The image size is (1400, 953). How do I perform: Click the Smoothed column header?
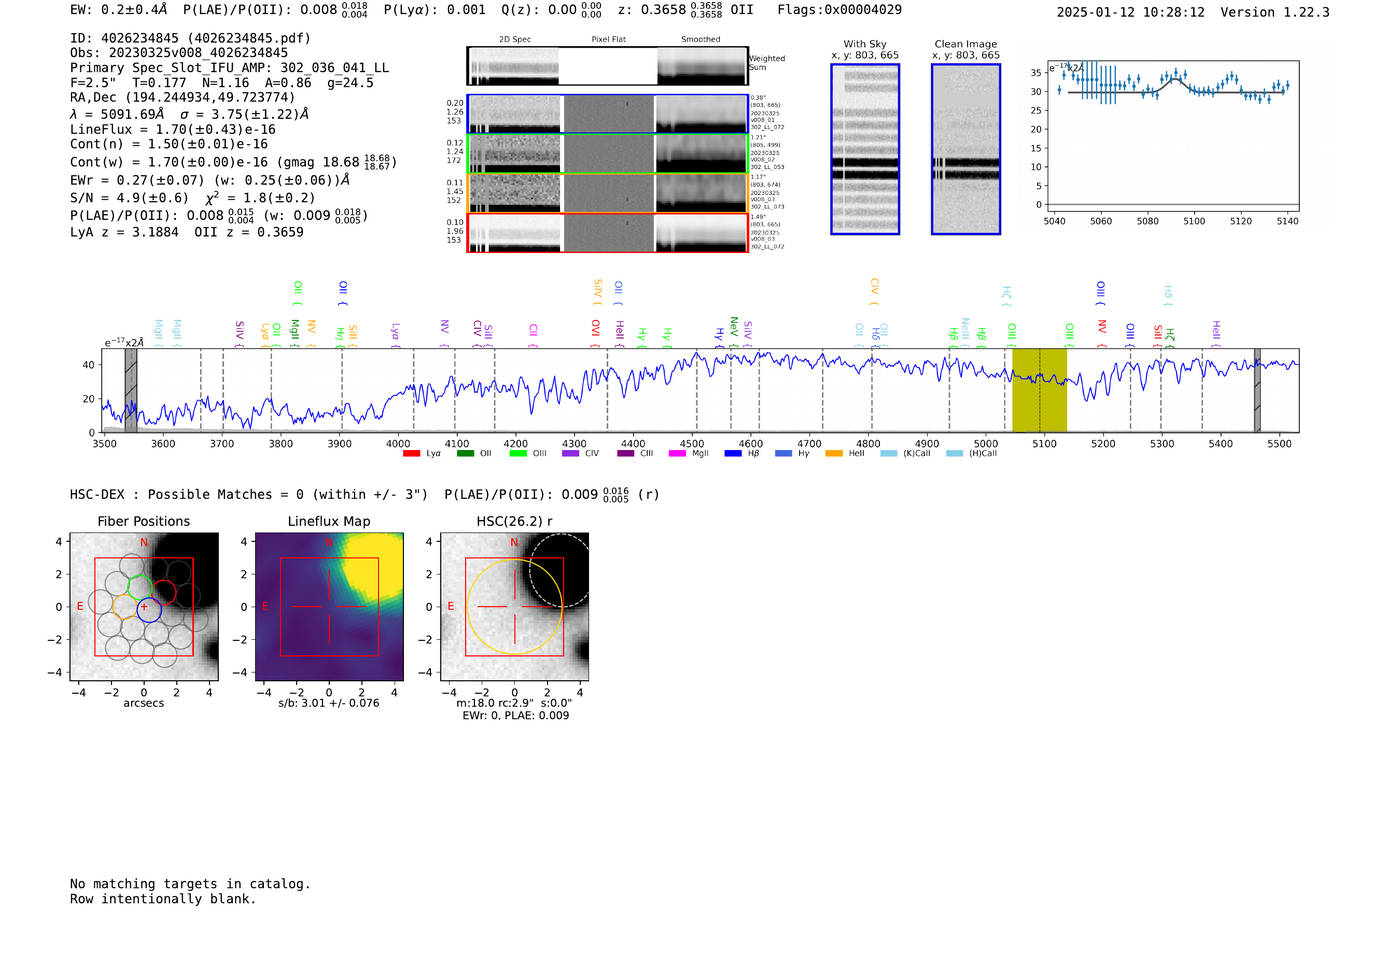coord(701,40)
